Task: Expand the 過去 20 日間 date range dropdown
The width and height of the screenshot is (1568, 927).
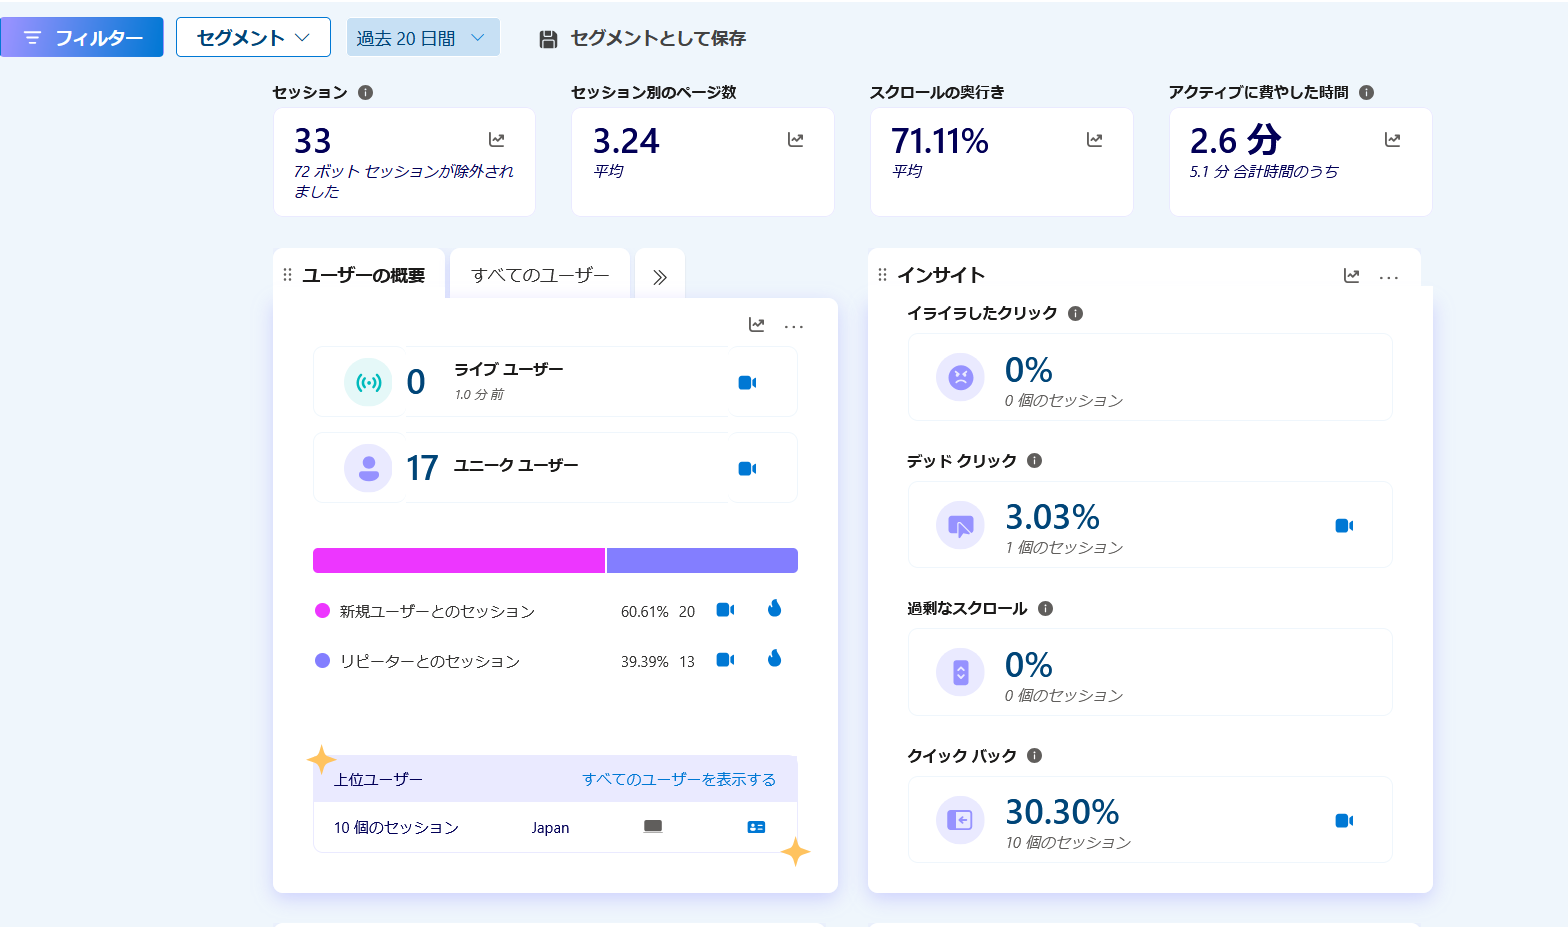Action: point(422,38)
